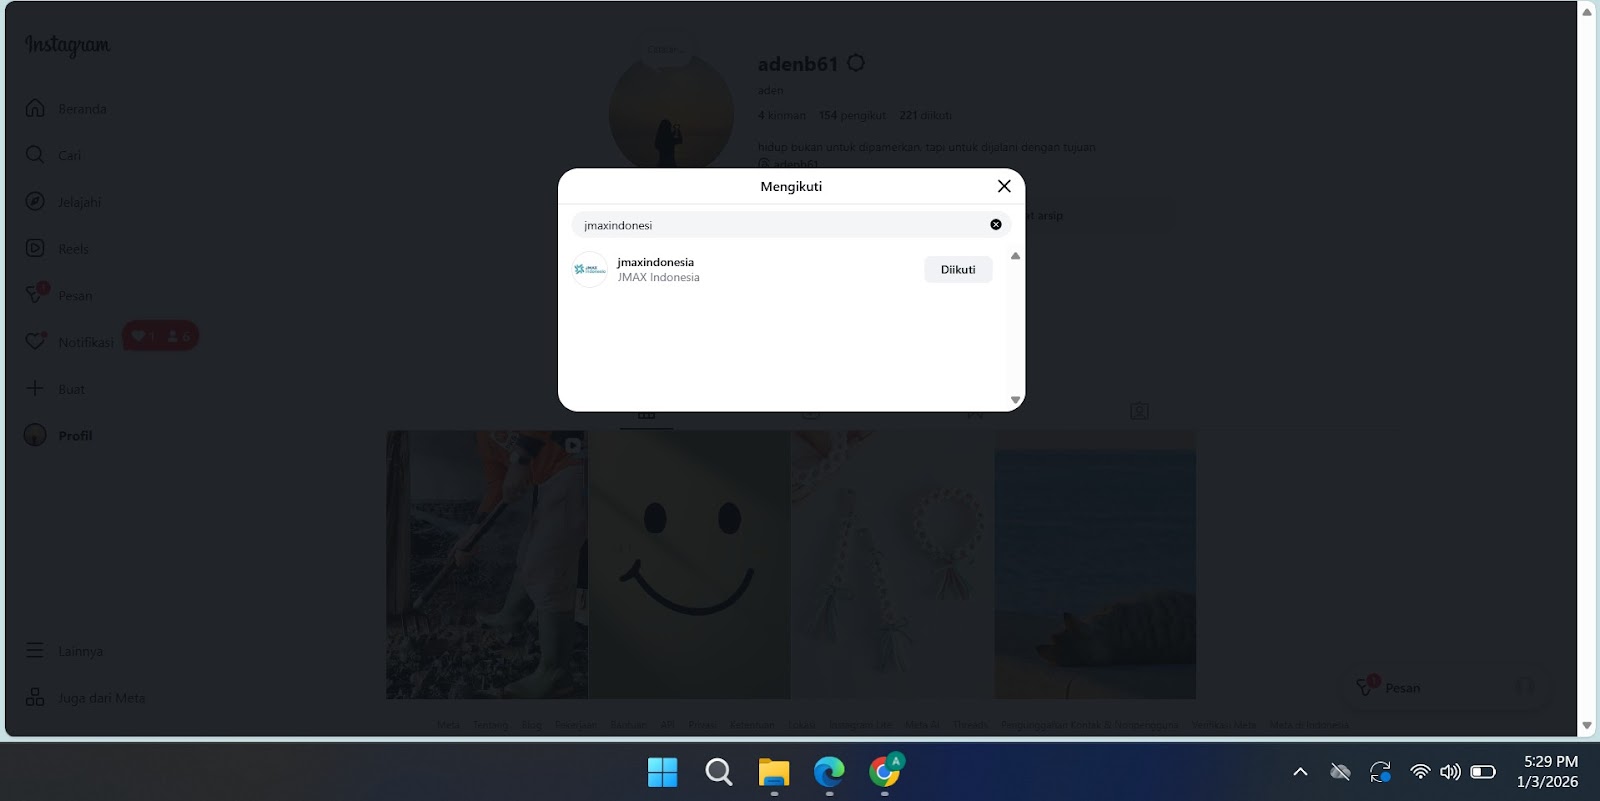
Task: Open the Cari search icon
Action: (35, 155)
